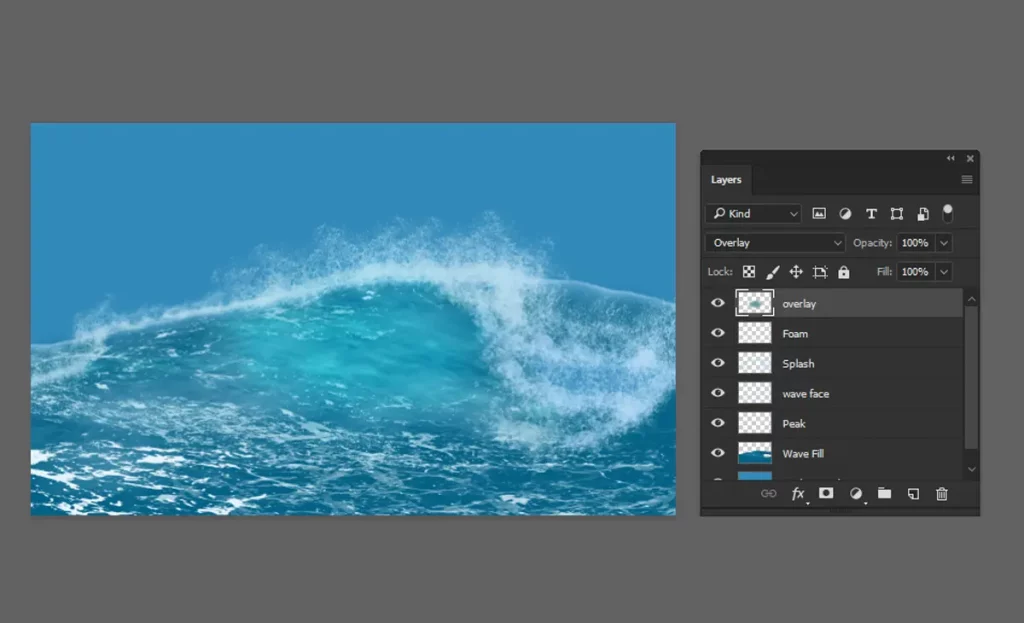The height and width of the screenshot is (623, 1024).
Task: Open the layer blend mode dropdown
Action: pos(775,242)
